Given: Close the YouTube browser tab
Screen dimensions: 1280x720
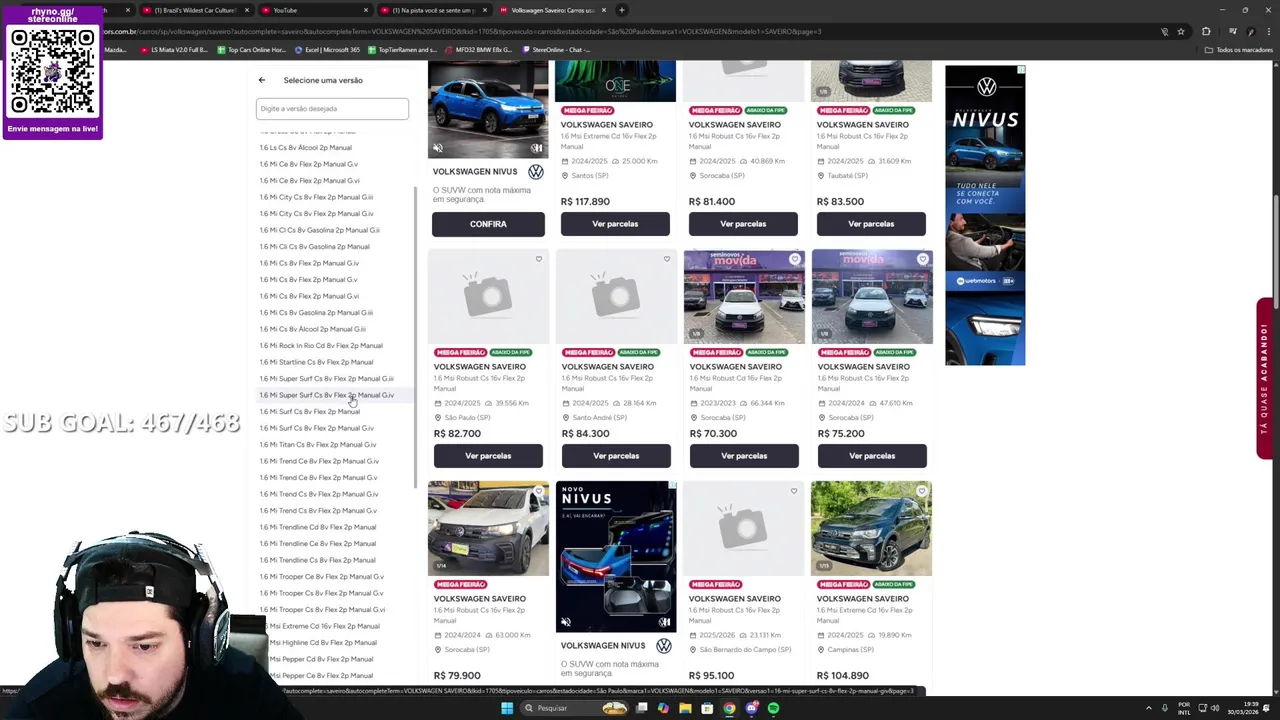Looking at the screenshot, I should [366, 10].
